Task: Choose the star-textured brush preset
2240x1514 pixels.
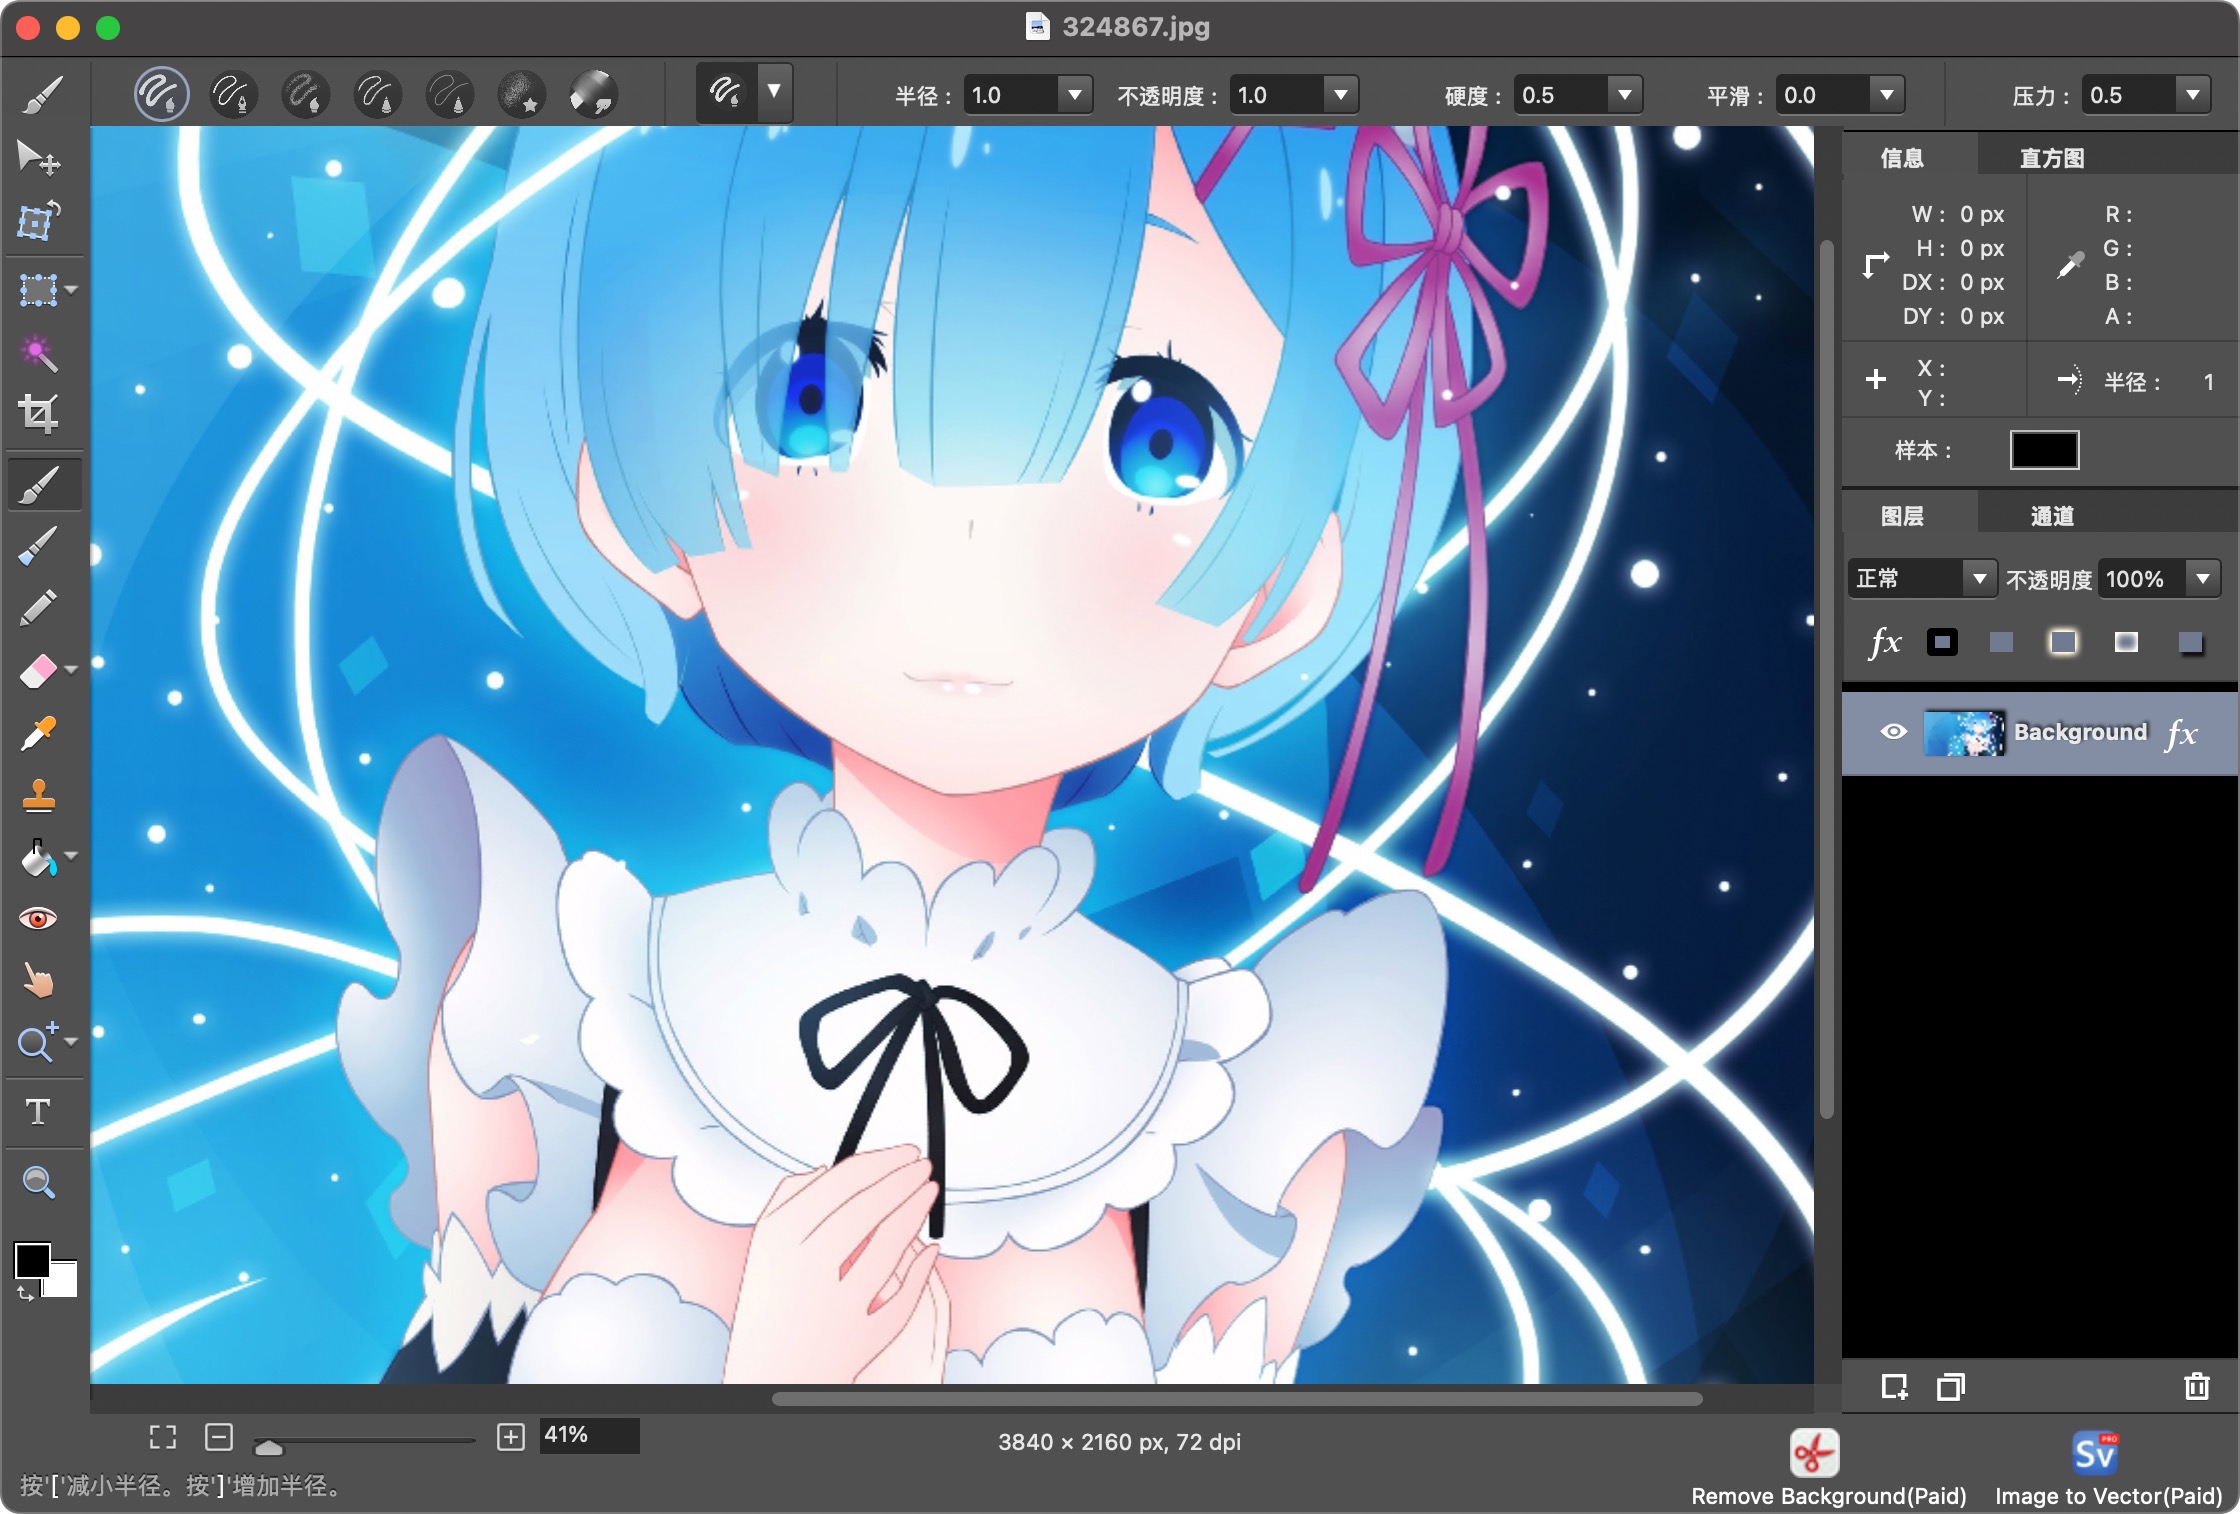Action: pyautogui.click(x=521, y=95)
